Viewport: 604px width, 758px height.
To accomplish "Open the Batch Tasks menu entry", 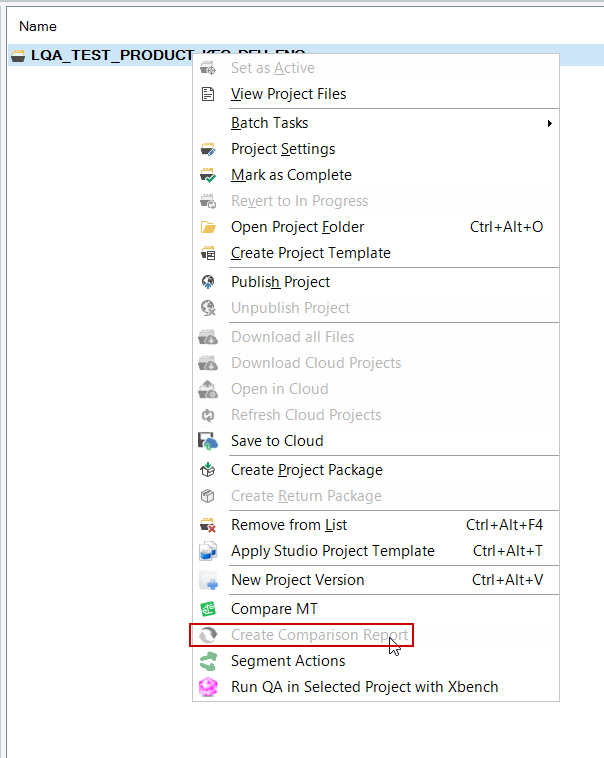I will (269, 123).
